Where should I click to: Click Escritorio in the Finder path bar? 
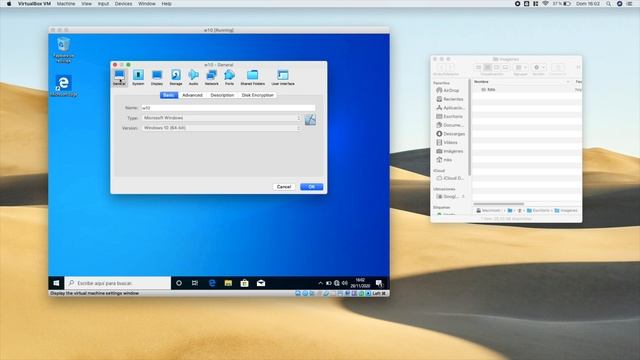click(x=538, y=211)
